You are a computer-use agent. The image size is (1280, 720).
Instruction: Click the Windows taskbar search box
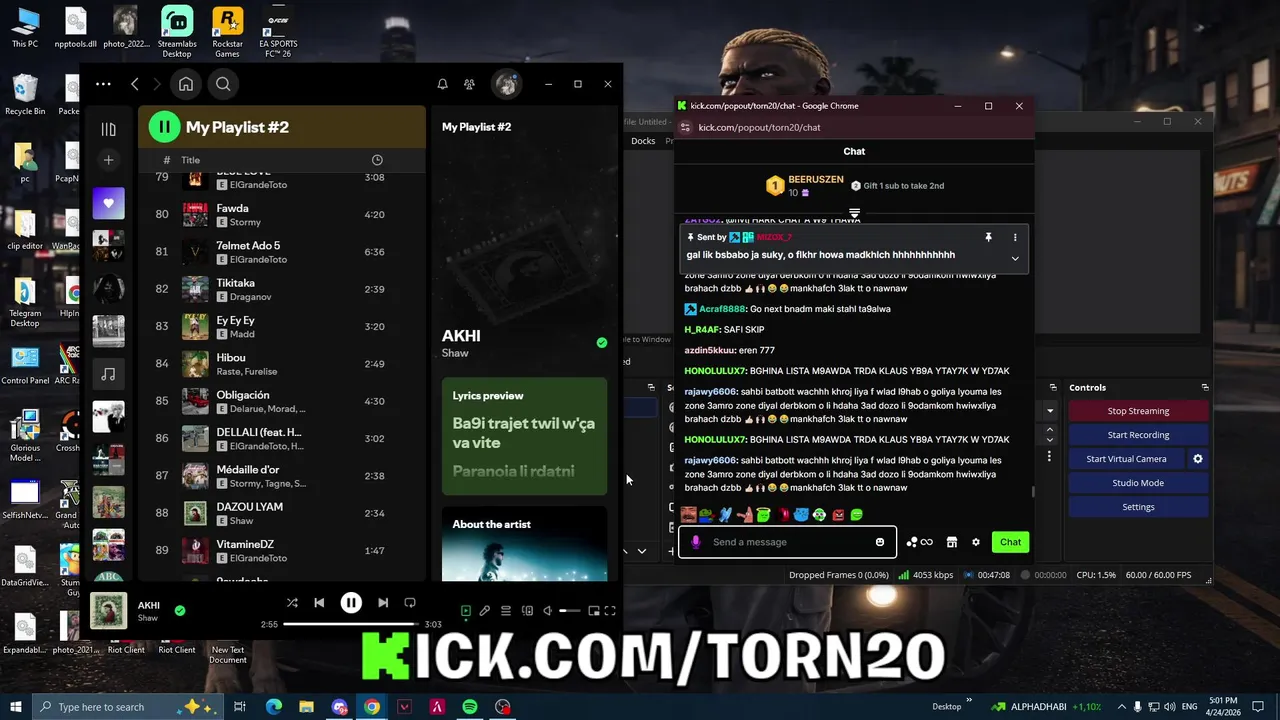coord(129,707)
